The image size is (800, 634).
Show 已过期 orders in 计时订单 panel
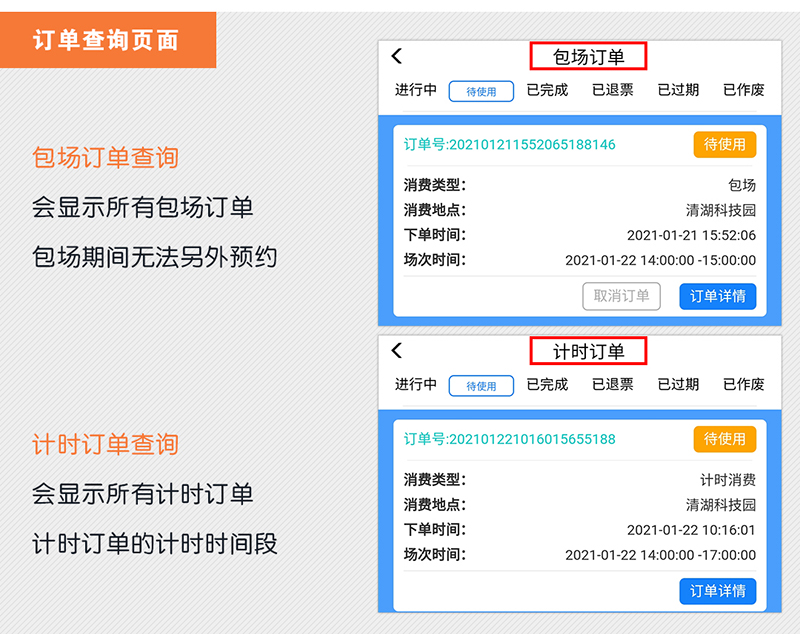pyautogui.click(x=678, y=384)
